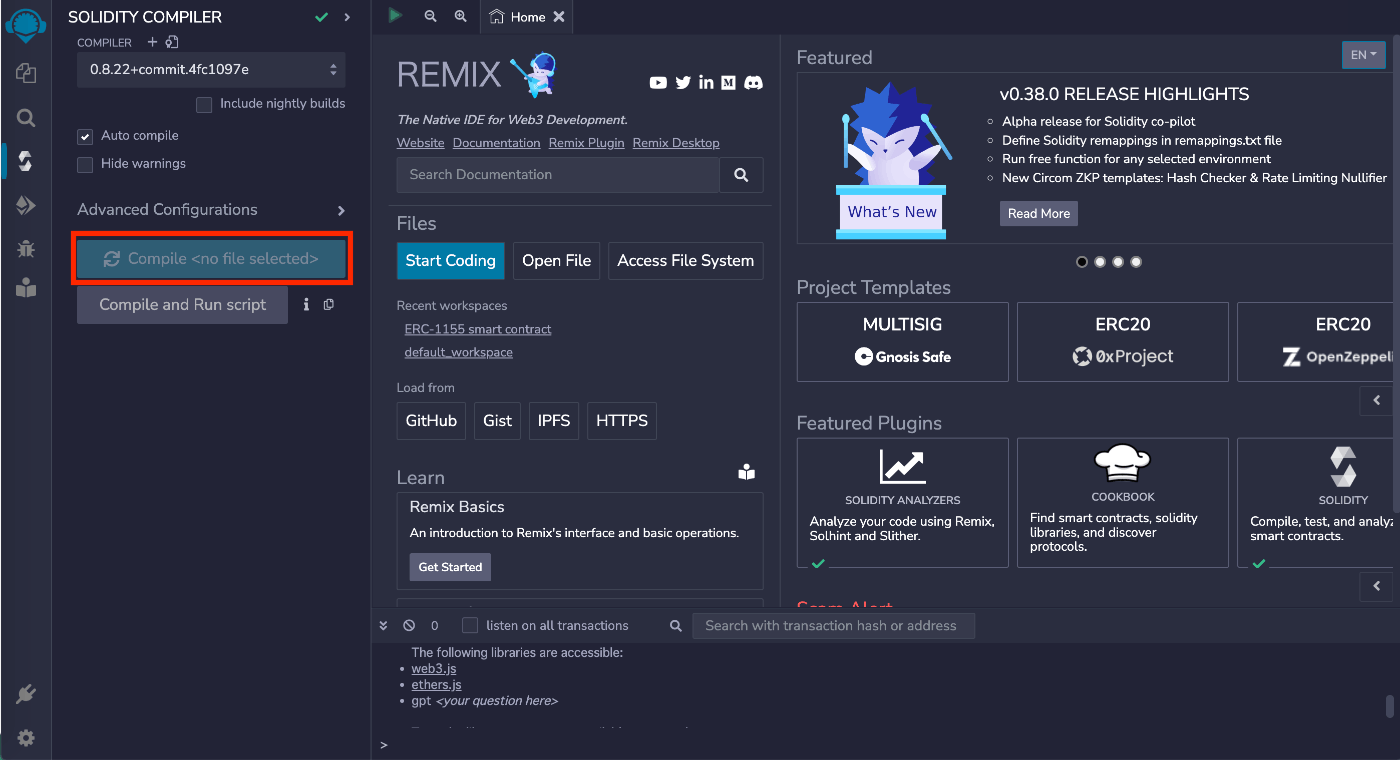
Task: Open the File Explorer sidebar icon
Action: coord(26,73)
